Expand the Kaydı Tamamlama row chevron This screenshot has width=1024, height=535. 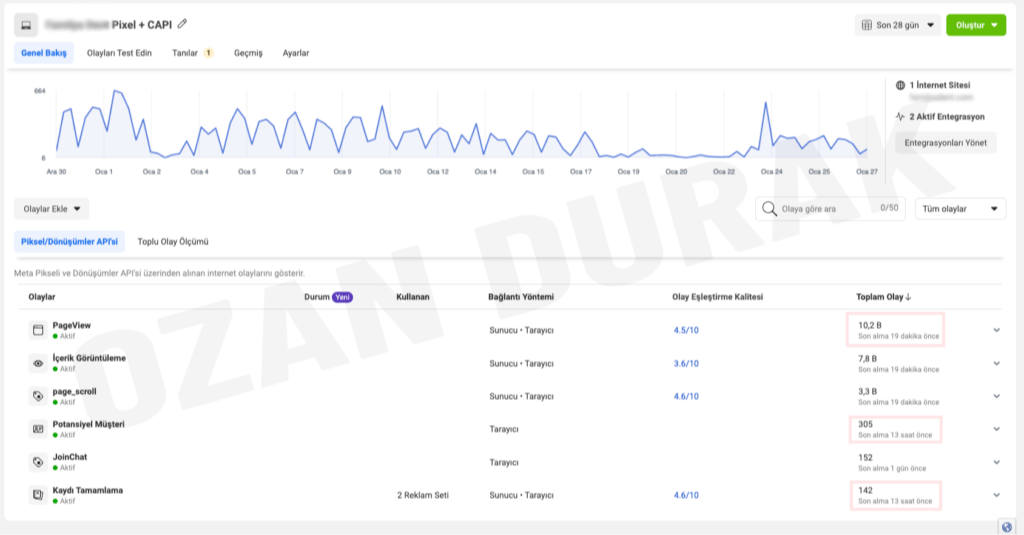tap(997, 495)
